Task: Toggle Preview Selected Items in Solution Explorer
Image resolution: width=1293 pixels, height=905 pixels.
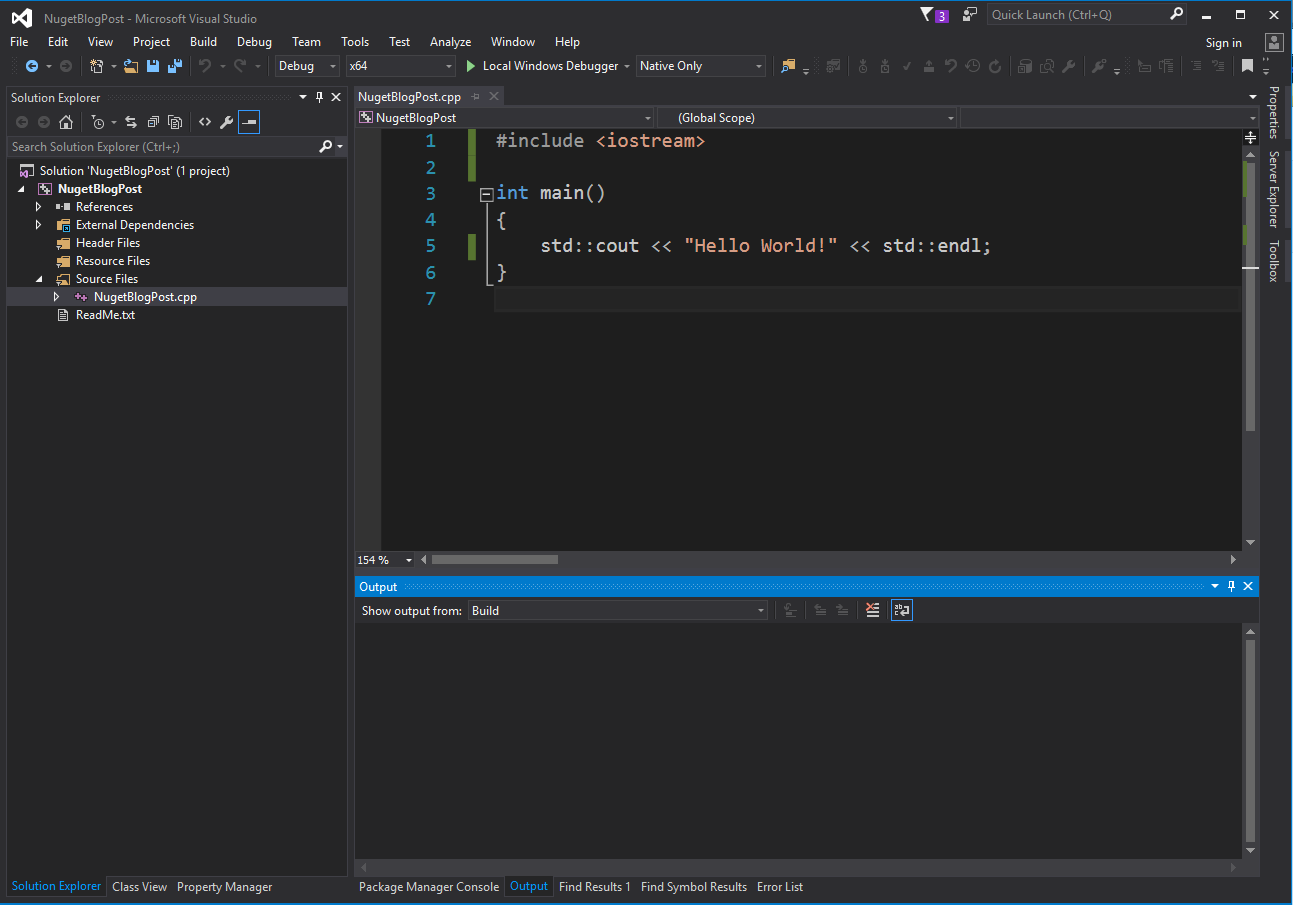Action: [x=249, y=122]
